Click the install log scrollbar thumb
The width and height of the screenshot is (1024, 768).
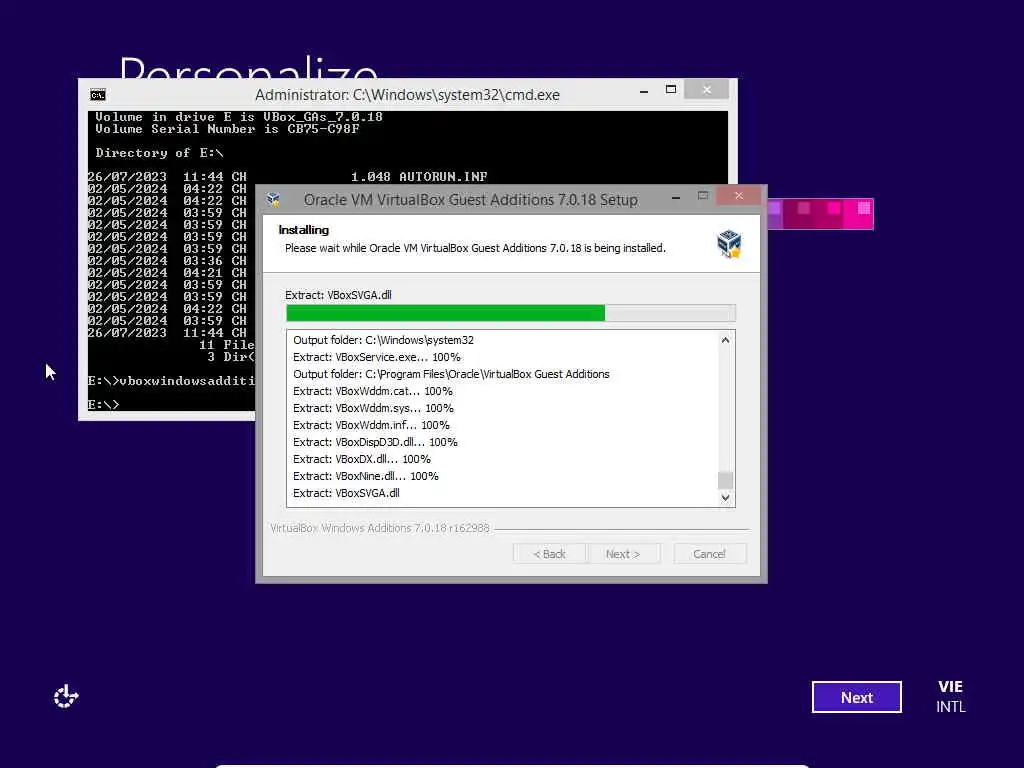pos(725,480)
